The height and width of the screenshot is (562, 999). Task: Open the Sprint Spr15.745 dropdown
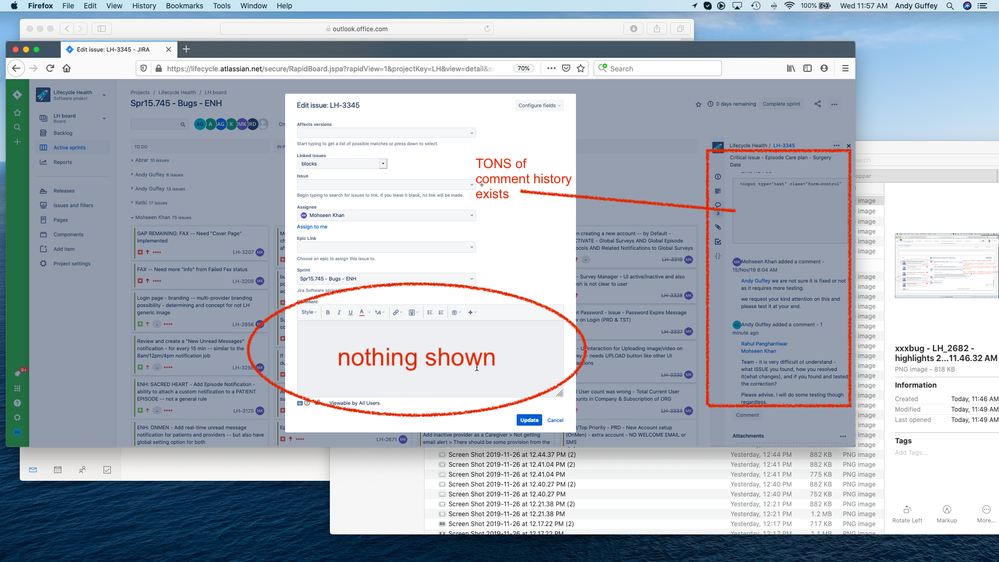[386, 279]
